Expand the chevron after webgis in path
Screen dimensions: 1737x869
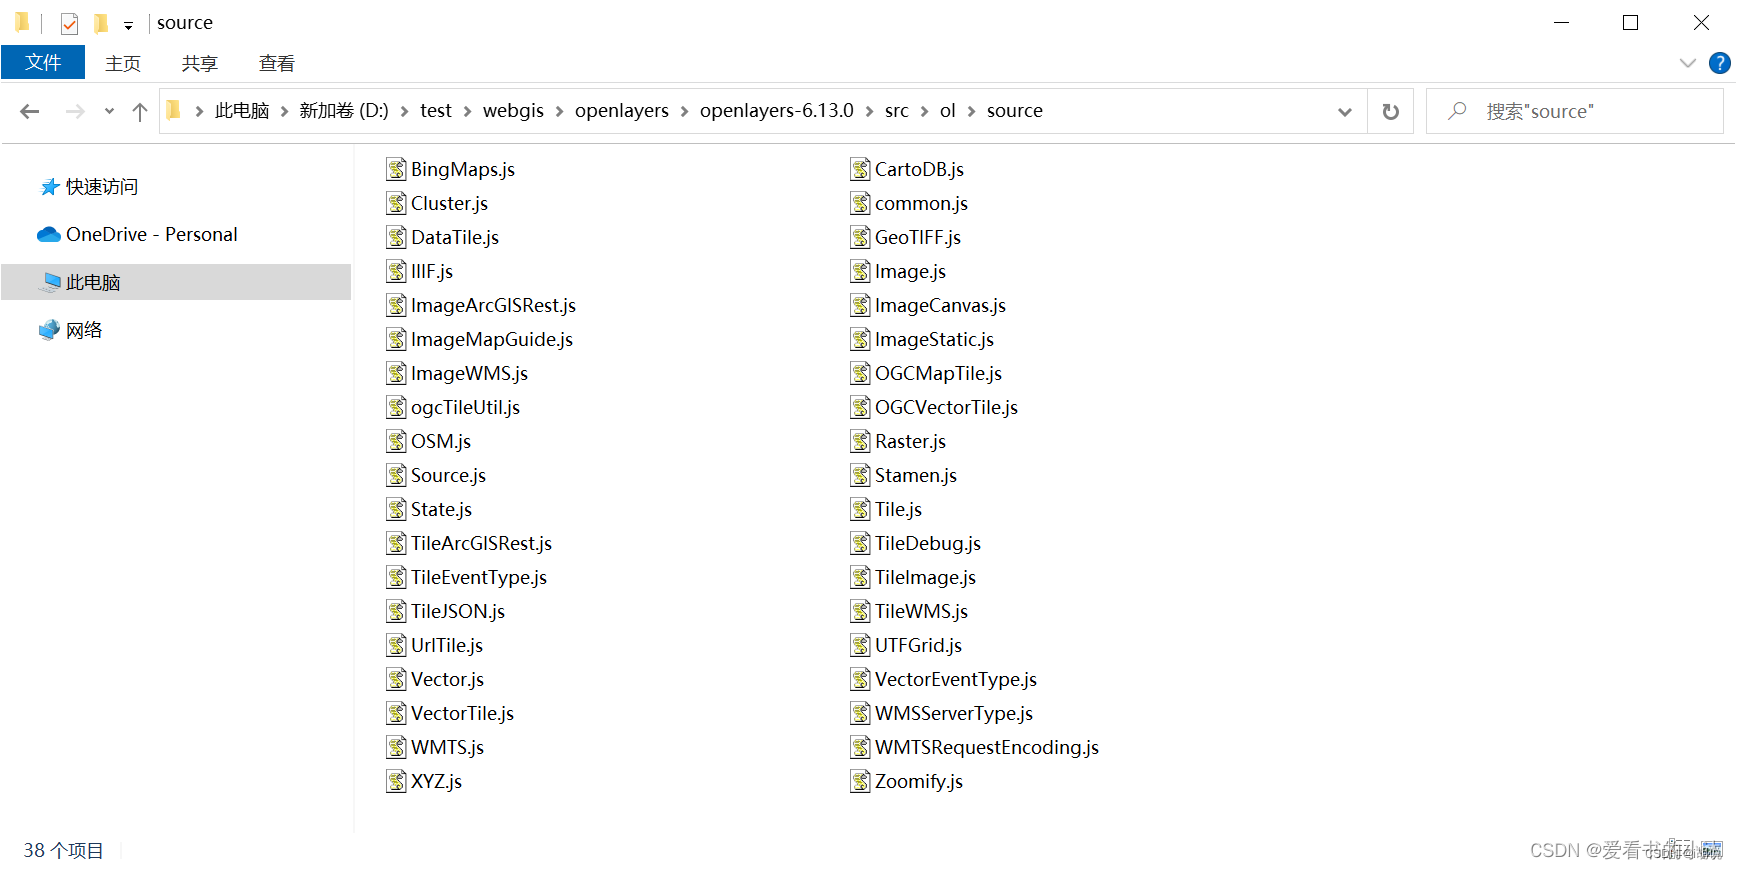[559, 111]
